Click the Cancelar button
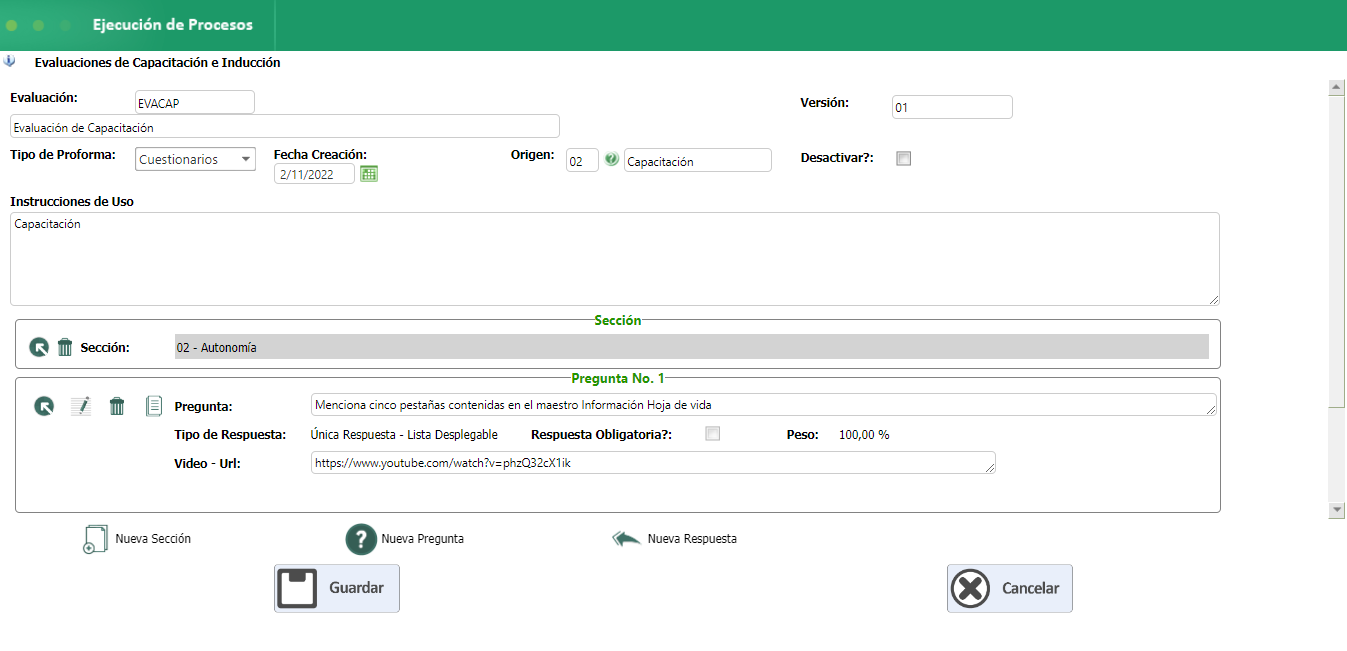Screen dimensions: 1347x651 click(1010, 588)
